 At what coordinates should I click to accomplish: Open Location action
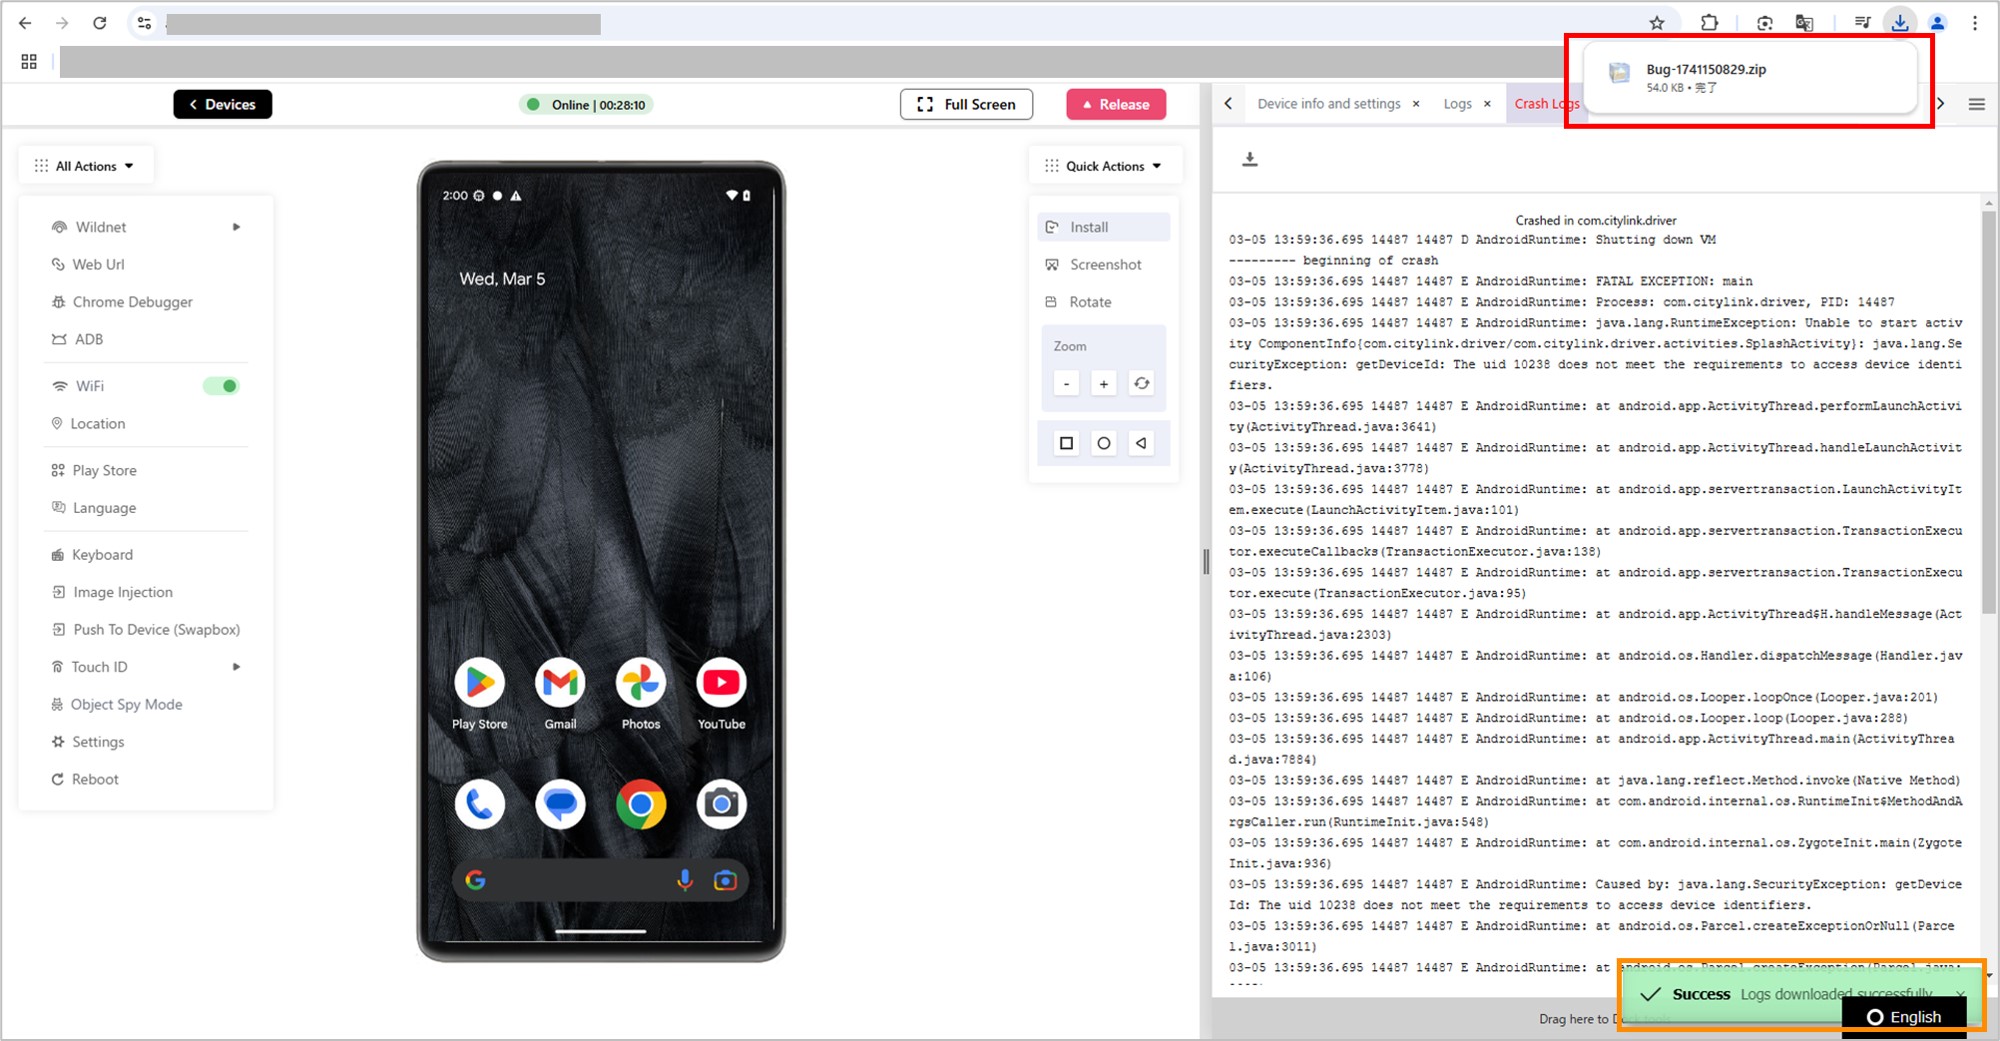(x=88, y=424)
